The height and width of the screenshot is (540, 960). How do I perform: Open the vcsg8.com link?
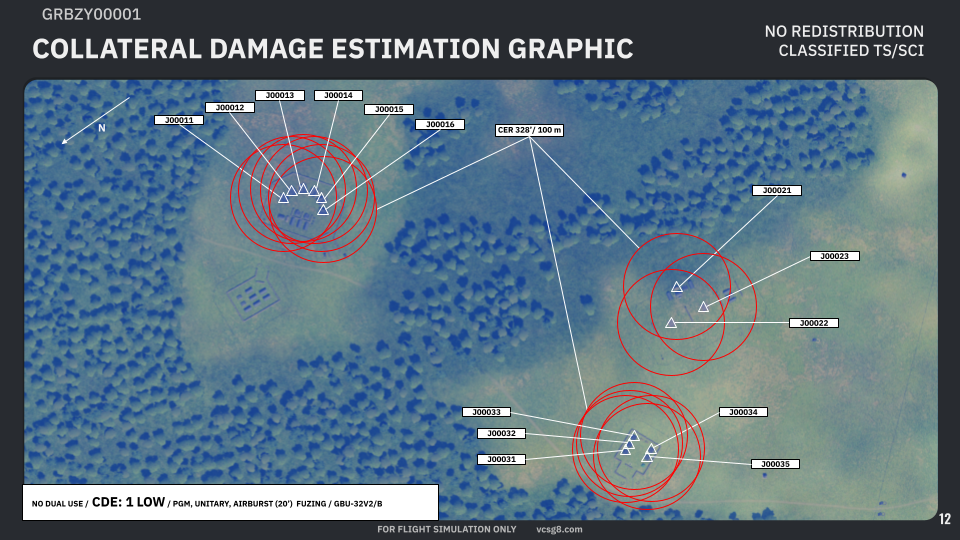pos(560,530)
